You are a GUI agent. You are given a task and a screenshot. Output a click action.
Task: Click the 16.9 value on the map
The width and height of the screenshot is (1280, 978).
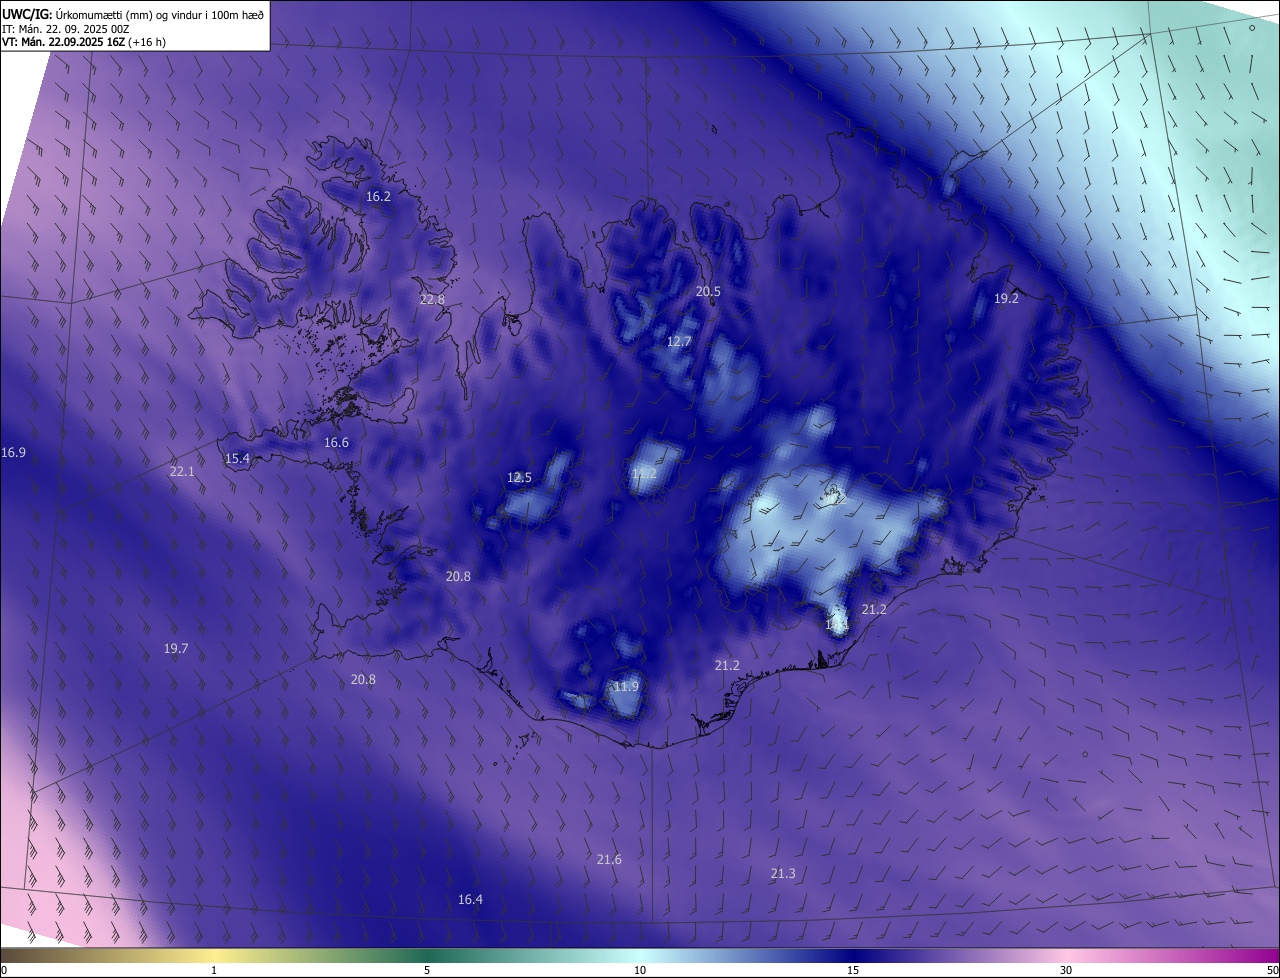pos(13,453)
